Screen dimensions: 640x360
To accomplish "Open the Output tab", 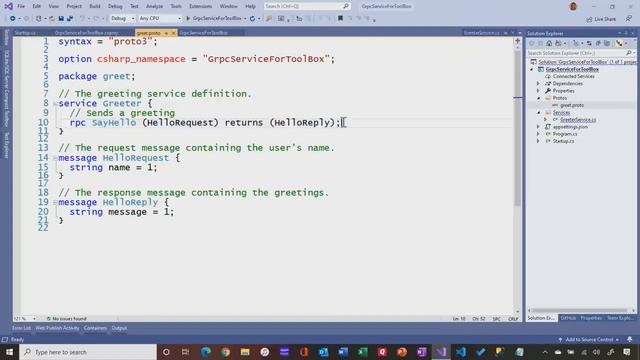I will (x=119, y=328).
